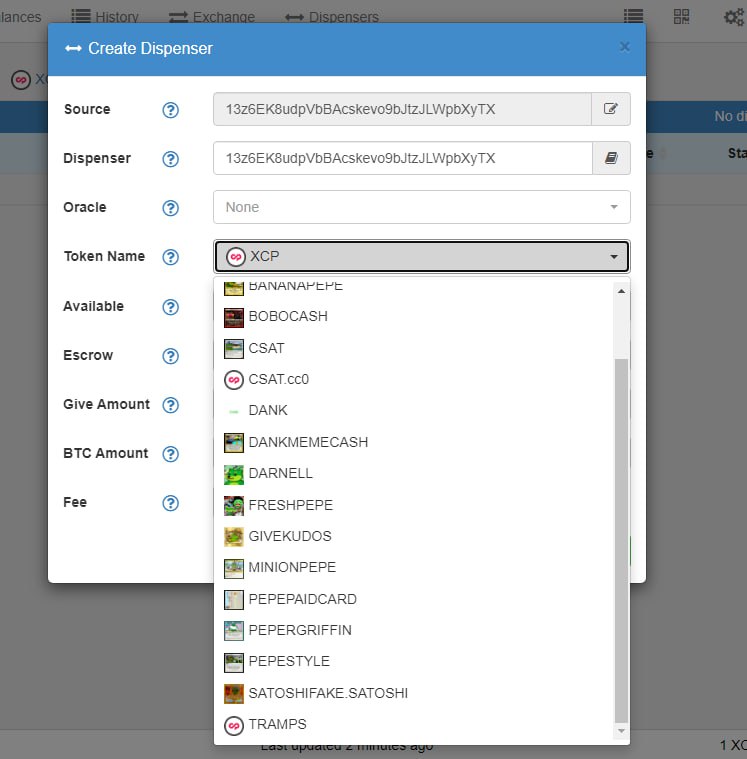Select FRESHPEPE token option

click(414, 505)
